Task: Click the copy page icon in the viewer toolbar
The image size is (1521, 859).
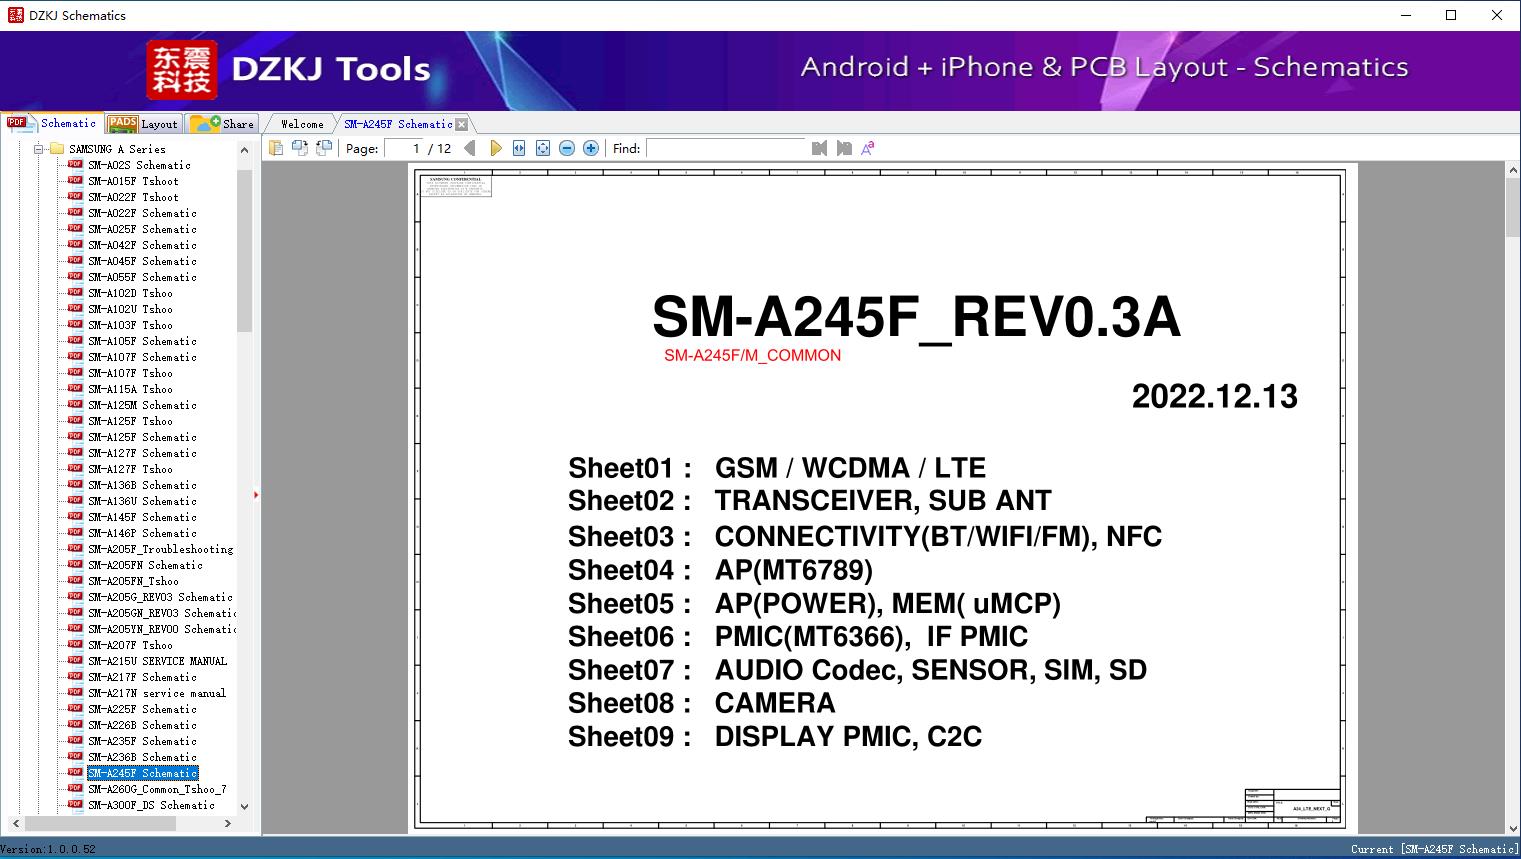Action: tap(275, 148)
